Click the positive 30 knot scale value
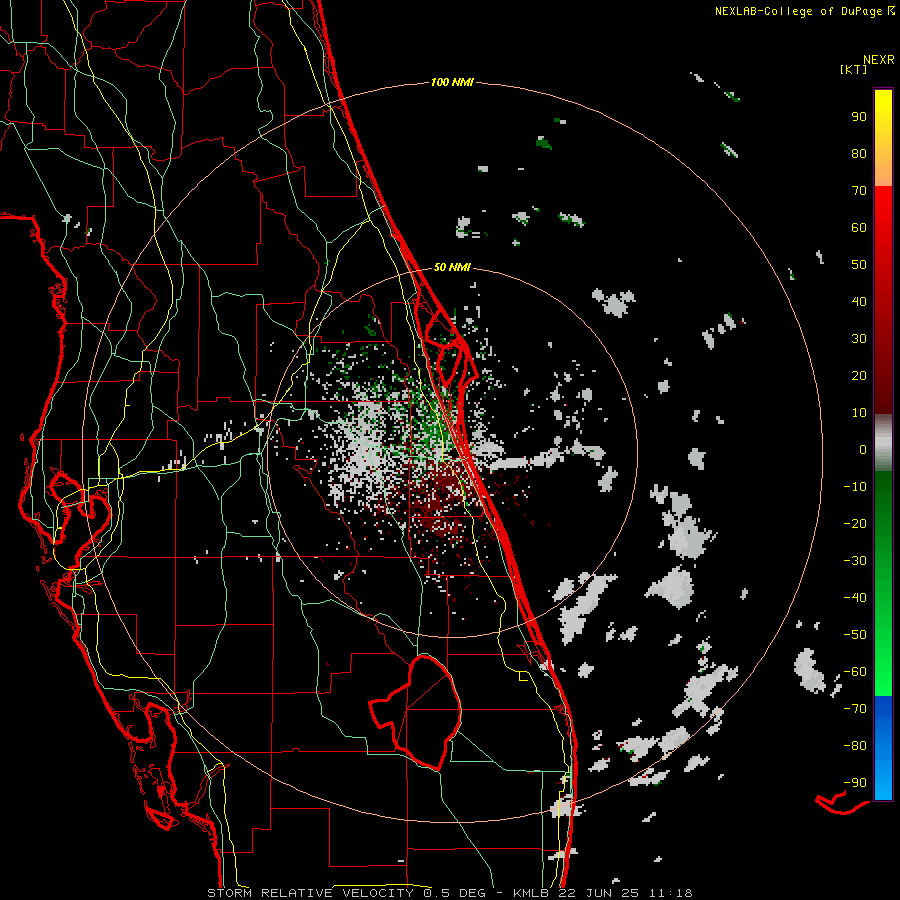Image resolution: width=900 pixels, height=900 pixels. tap(859, 339)
